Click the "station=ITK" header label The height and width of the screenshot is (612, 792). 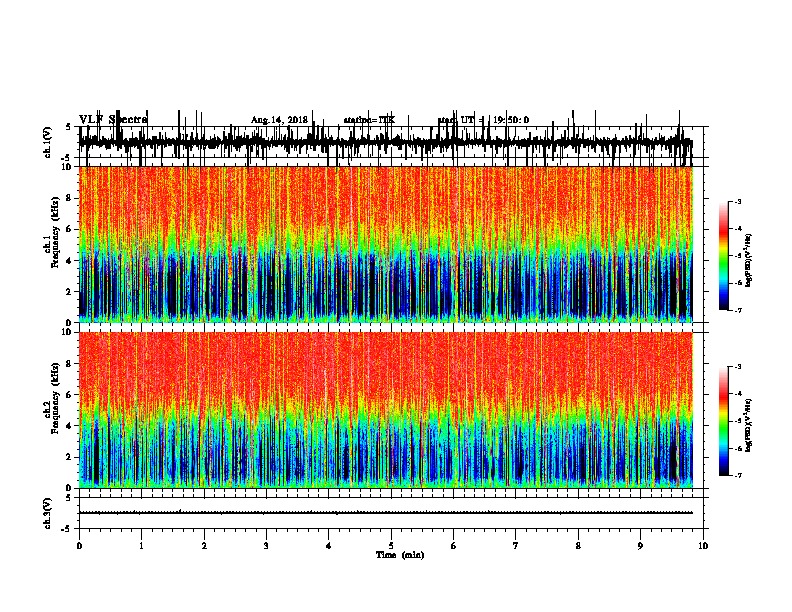[x=369, y=120]
